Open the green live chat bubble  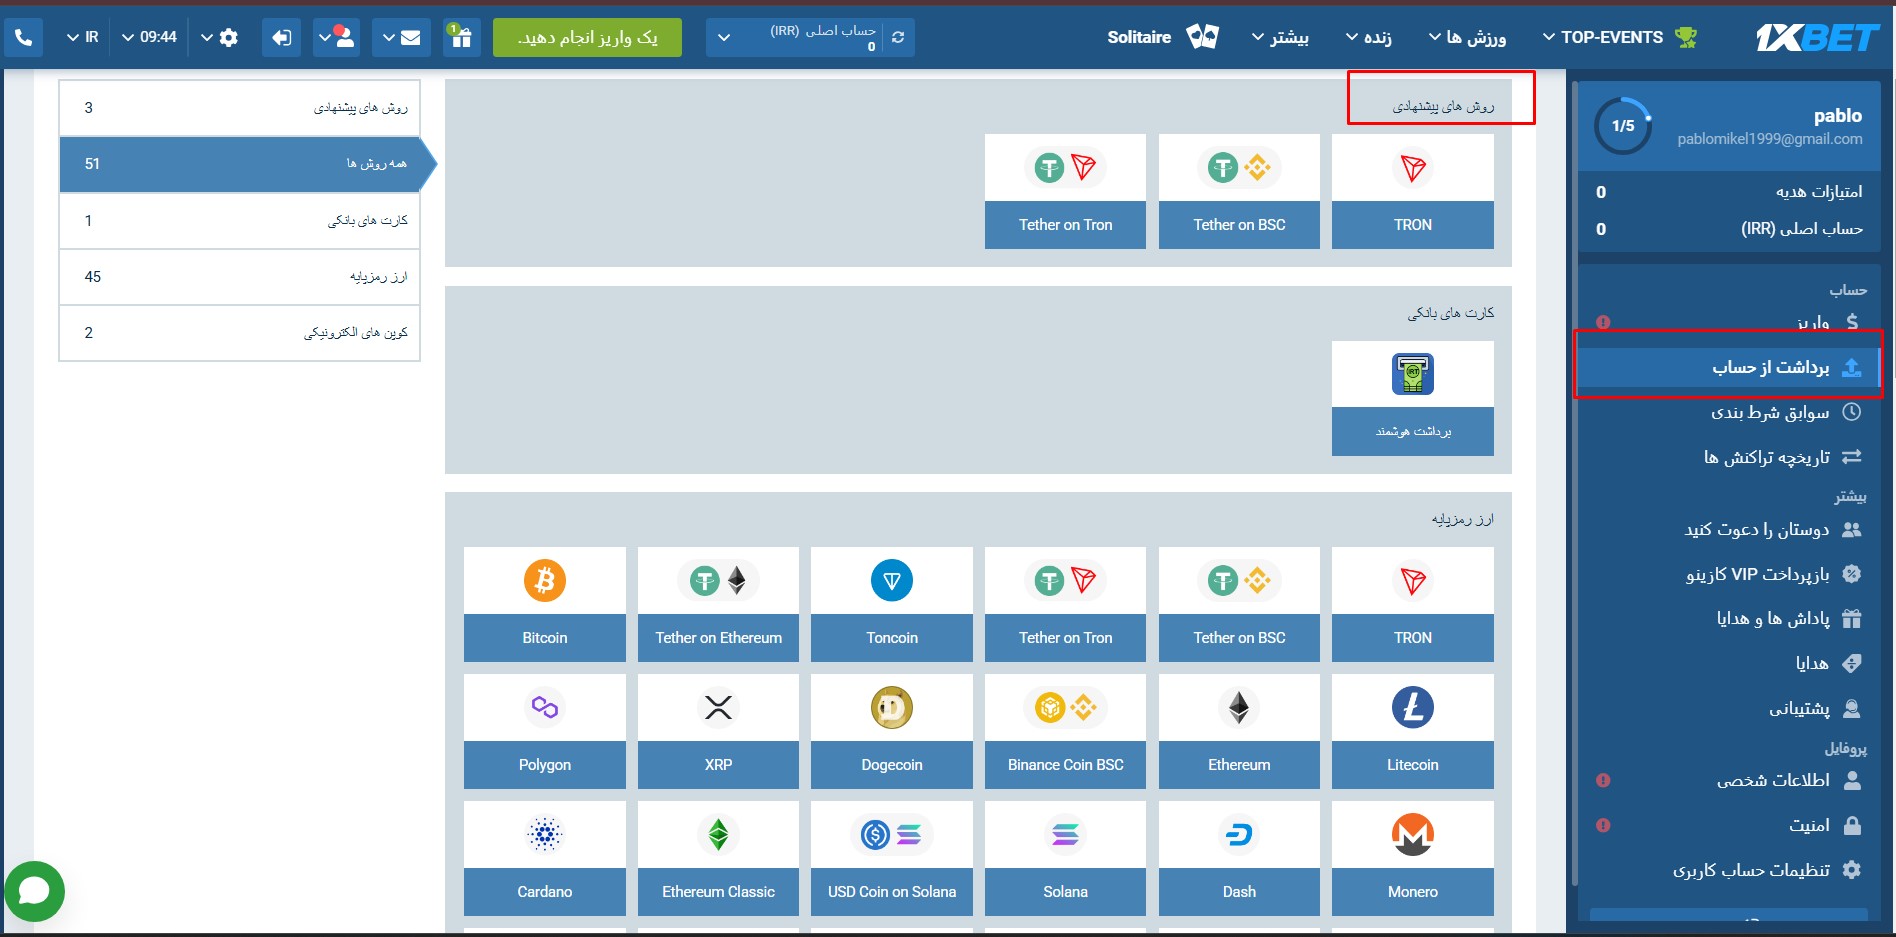tap(34, 891)
